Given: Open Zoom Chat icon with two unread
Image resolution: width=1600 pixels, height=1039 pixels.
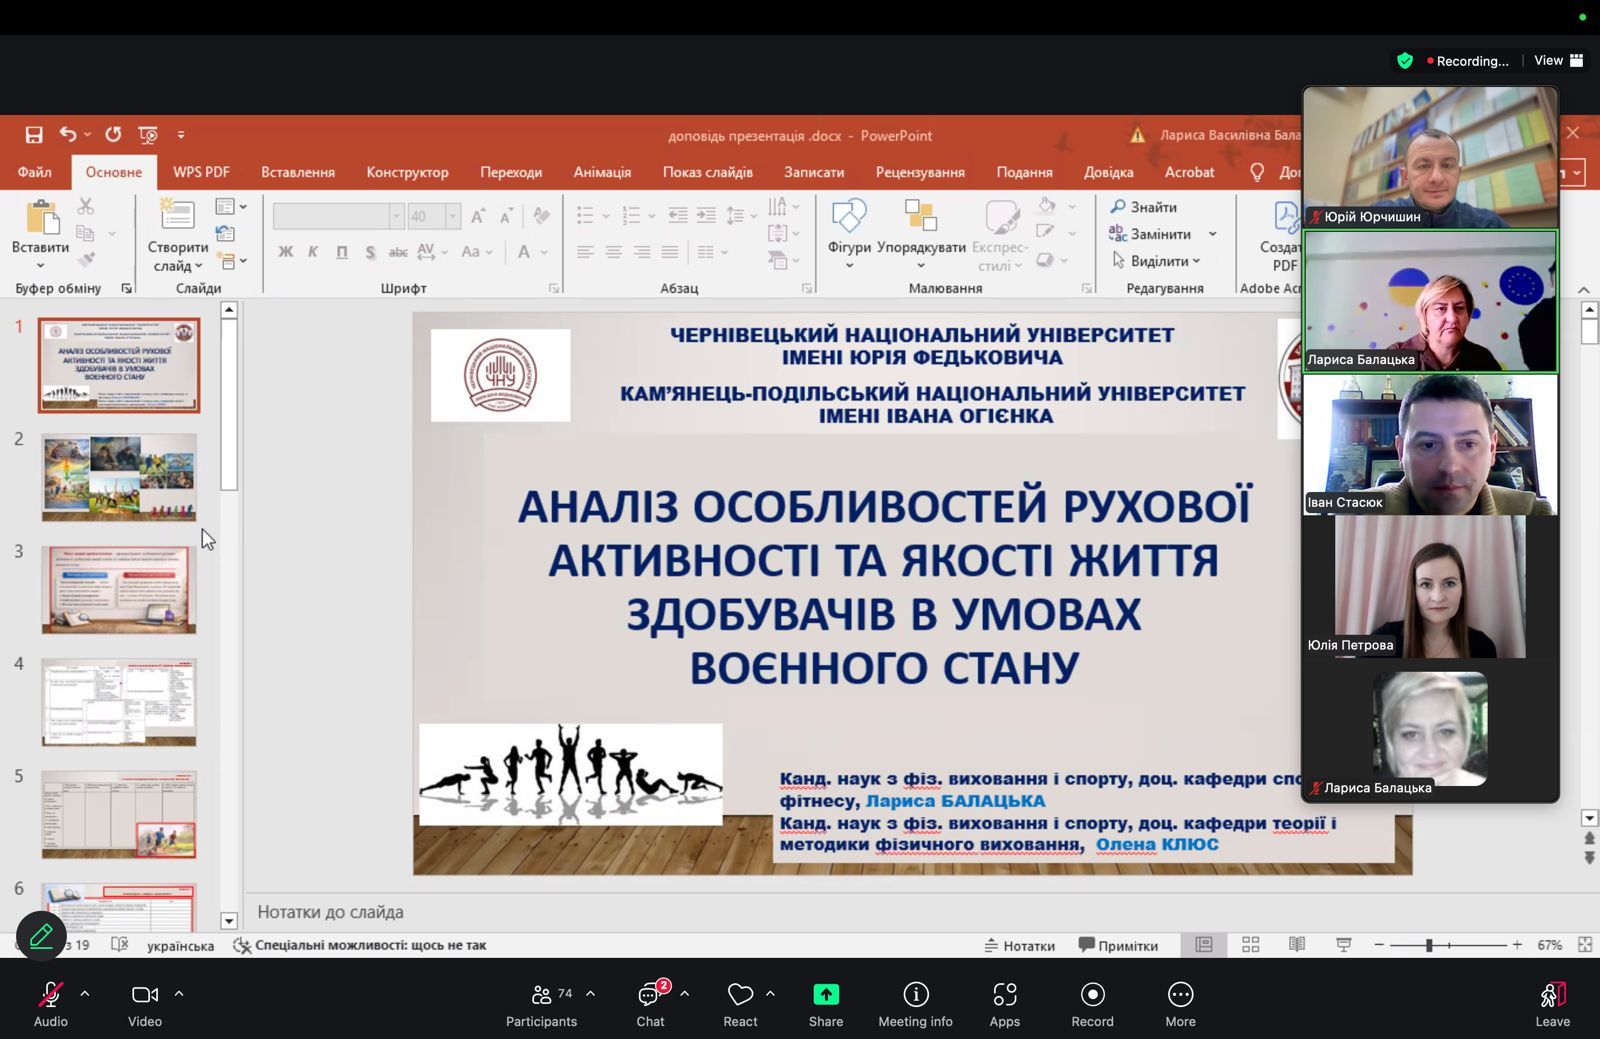Looking at the screenshot, I should coord(650,994).
